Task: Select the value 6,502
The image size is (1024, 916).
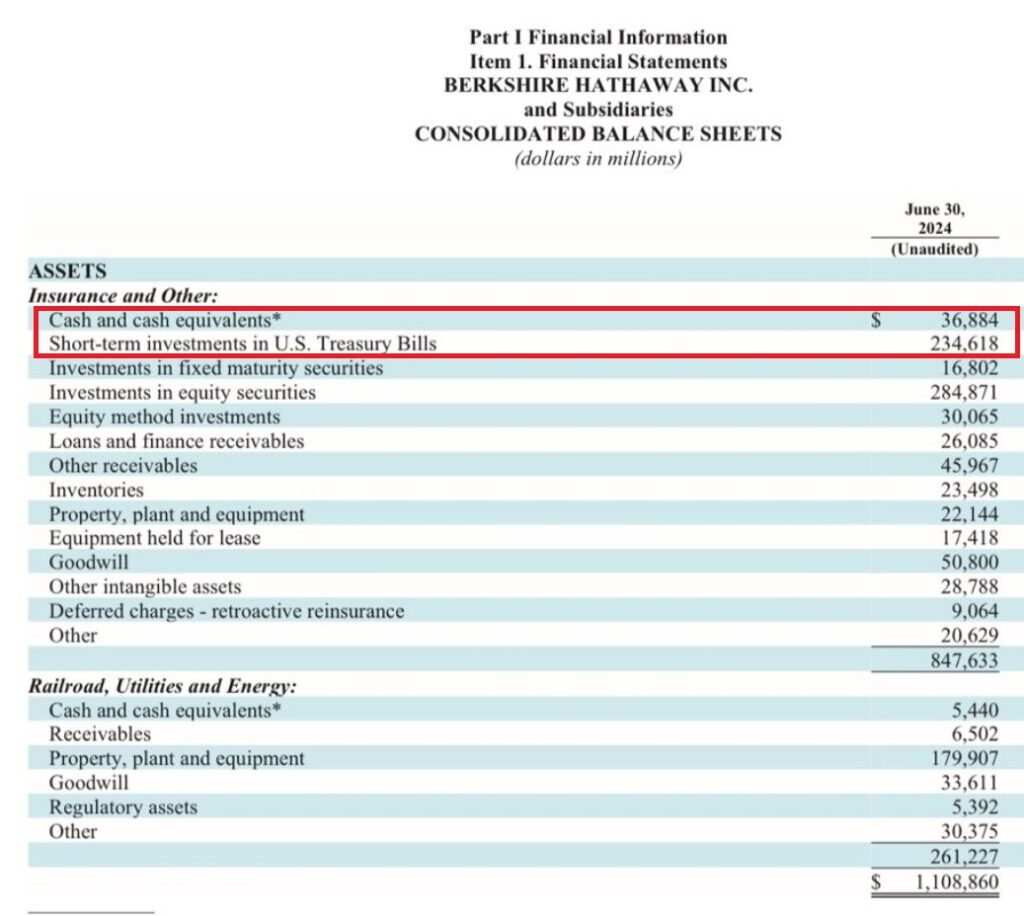Action: pos(974,734)
